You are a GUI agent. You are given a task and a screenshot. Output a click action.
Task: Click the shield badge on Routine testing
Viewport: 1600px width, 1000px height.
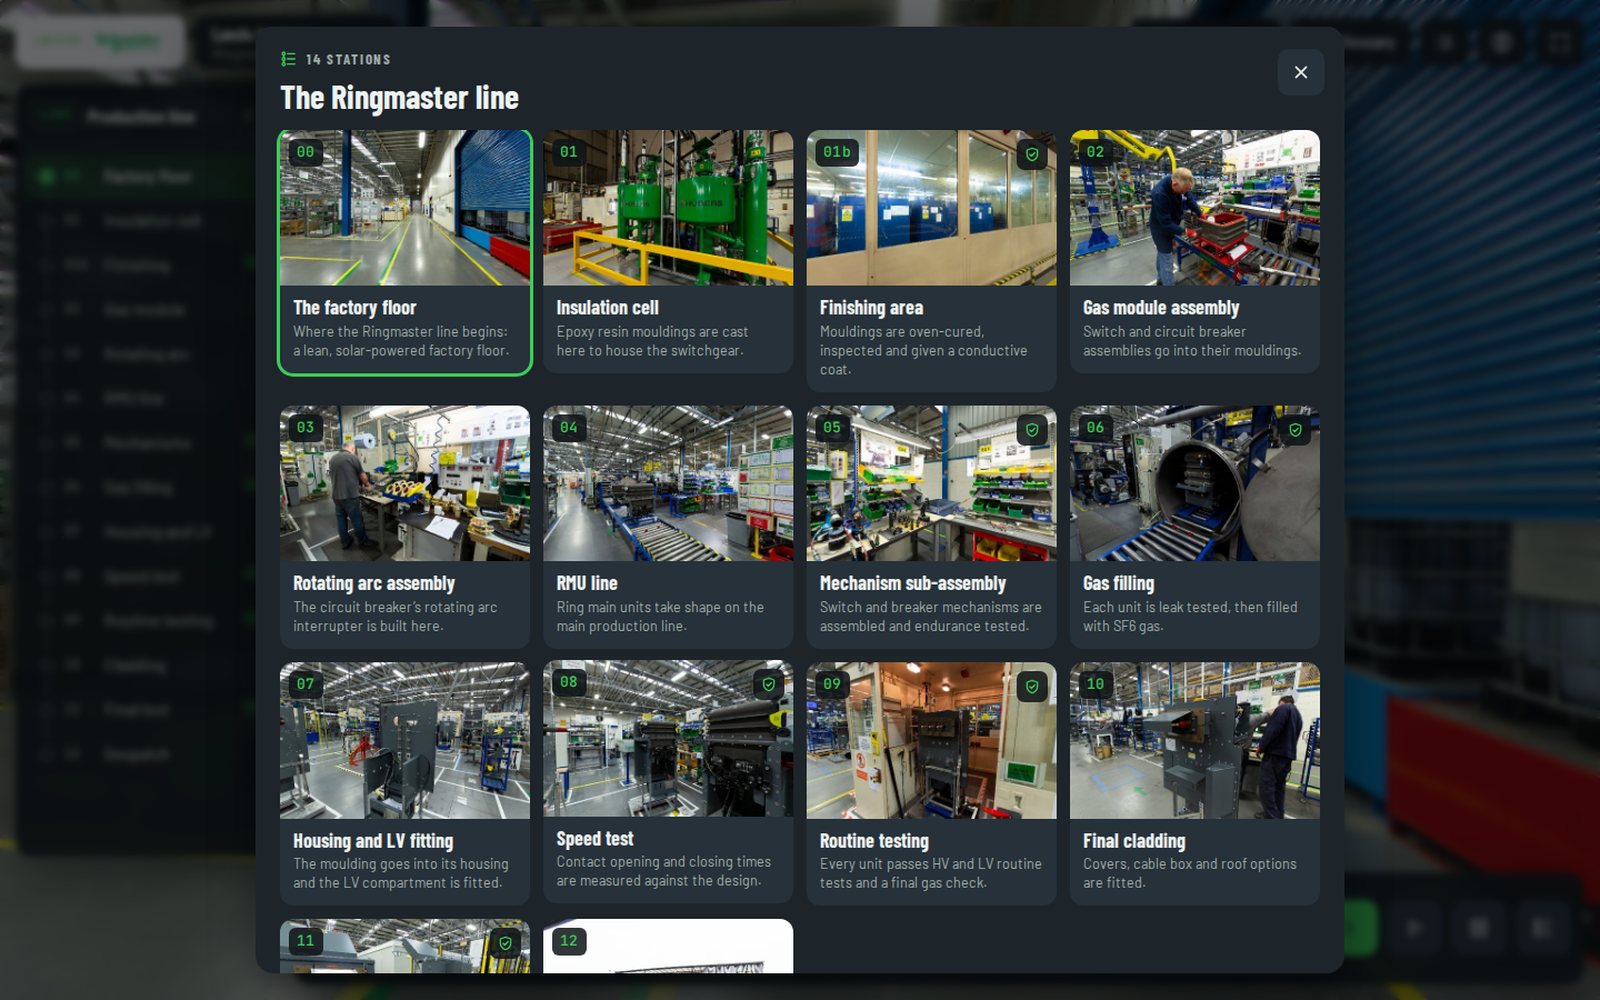tap(1032, 686)
